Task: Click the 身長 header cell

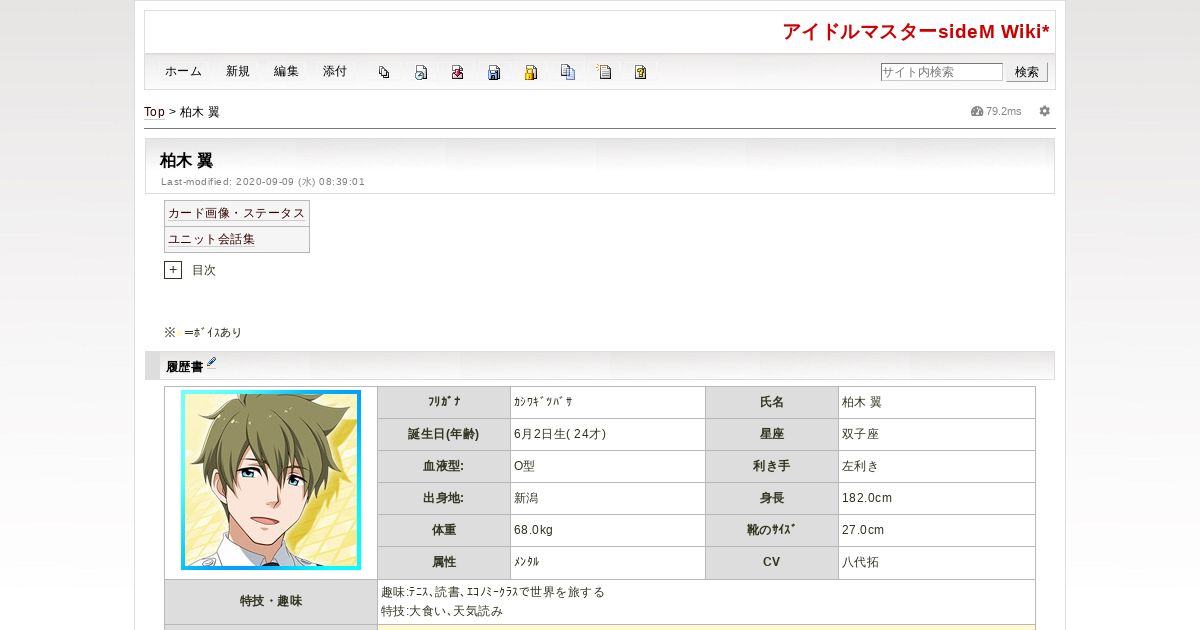Action: 772,498
